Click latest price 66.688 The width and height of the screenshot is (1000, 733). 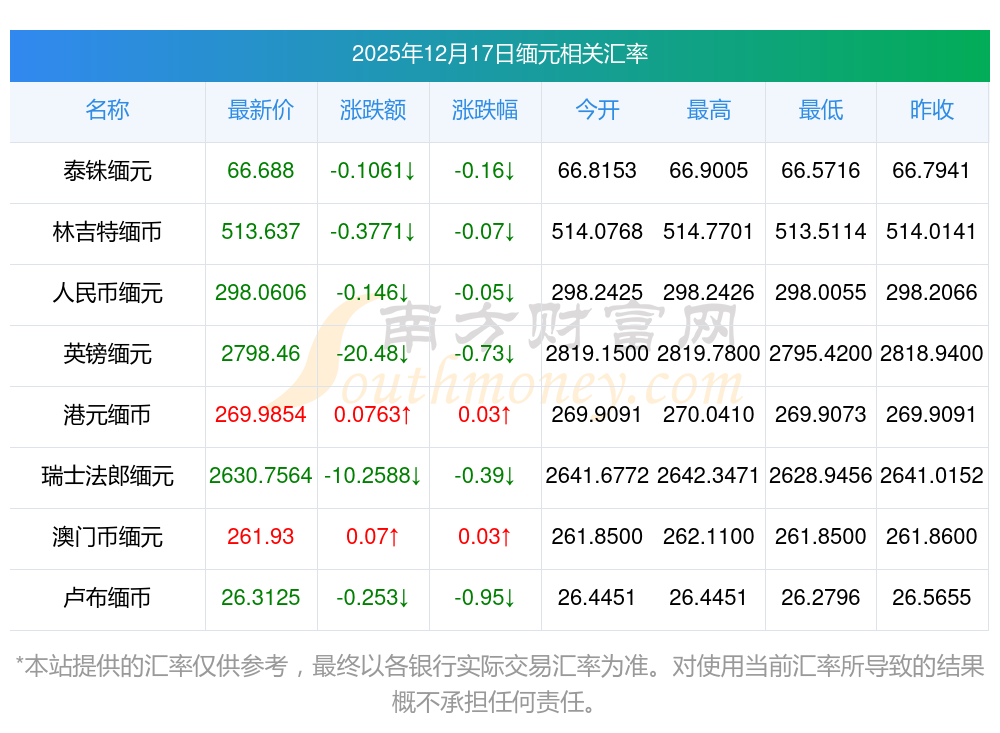(x=260, y=170)
